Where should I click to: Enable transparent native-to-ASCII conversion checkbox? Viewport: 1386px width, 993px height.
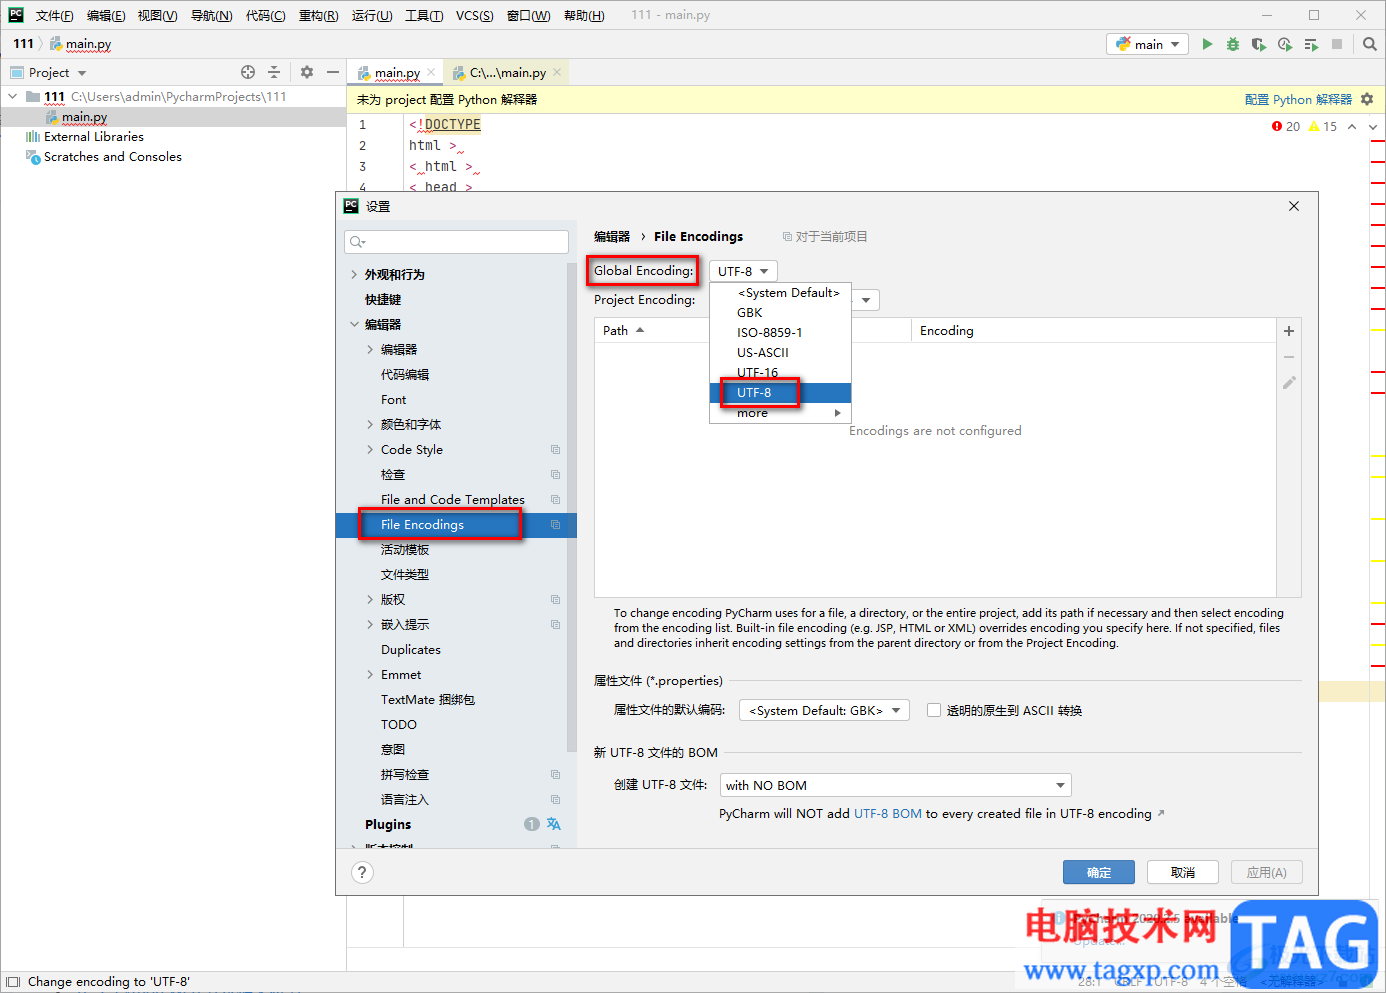[x=934, y=710]
